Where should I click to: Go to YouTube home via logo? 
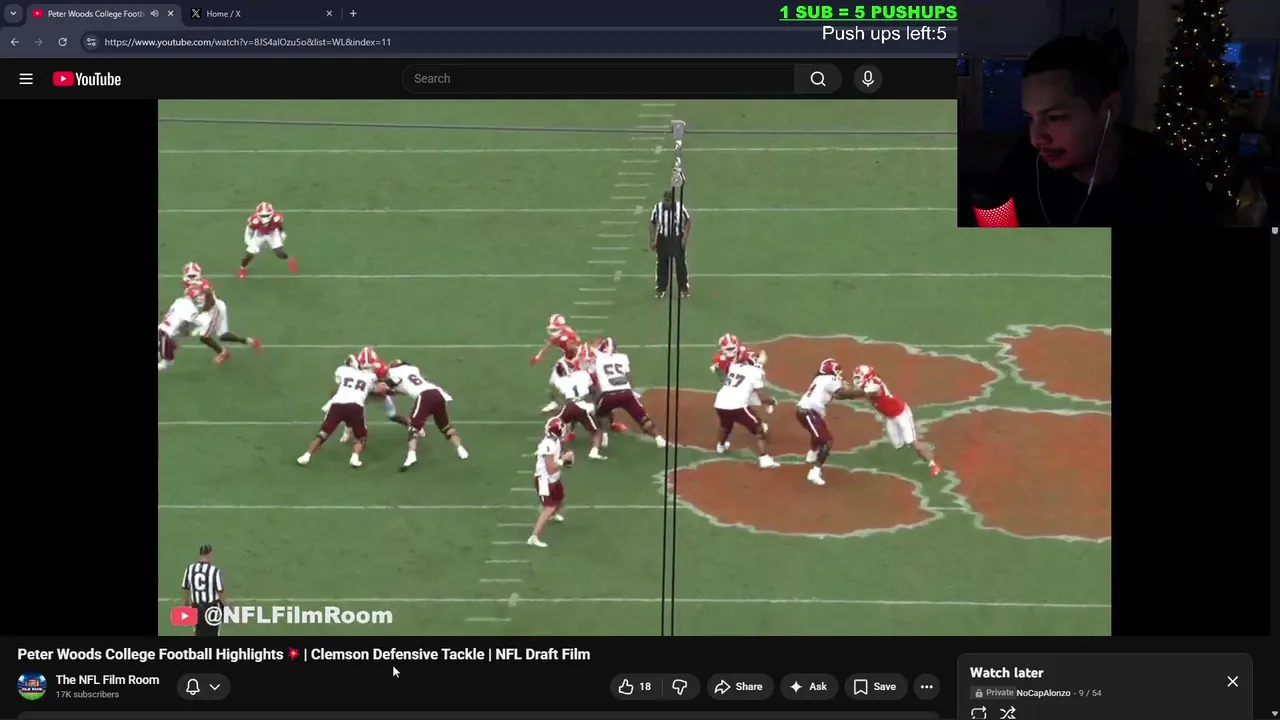[87, 79]
